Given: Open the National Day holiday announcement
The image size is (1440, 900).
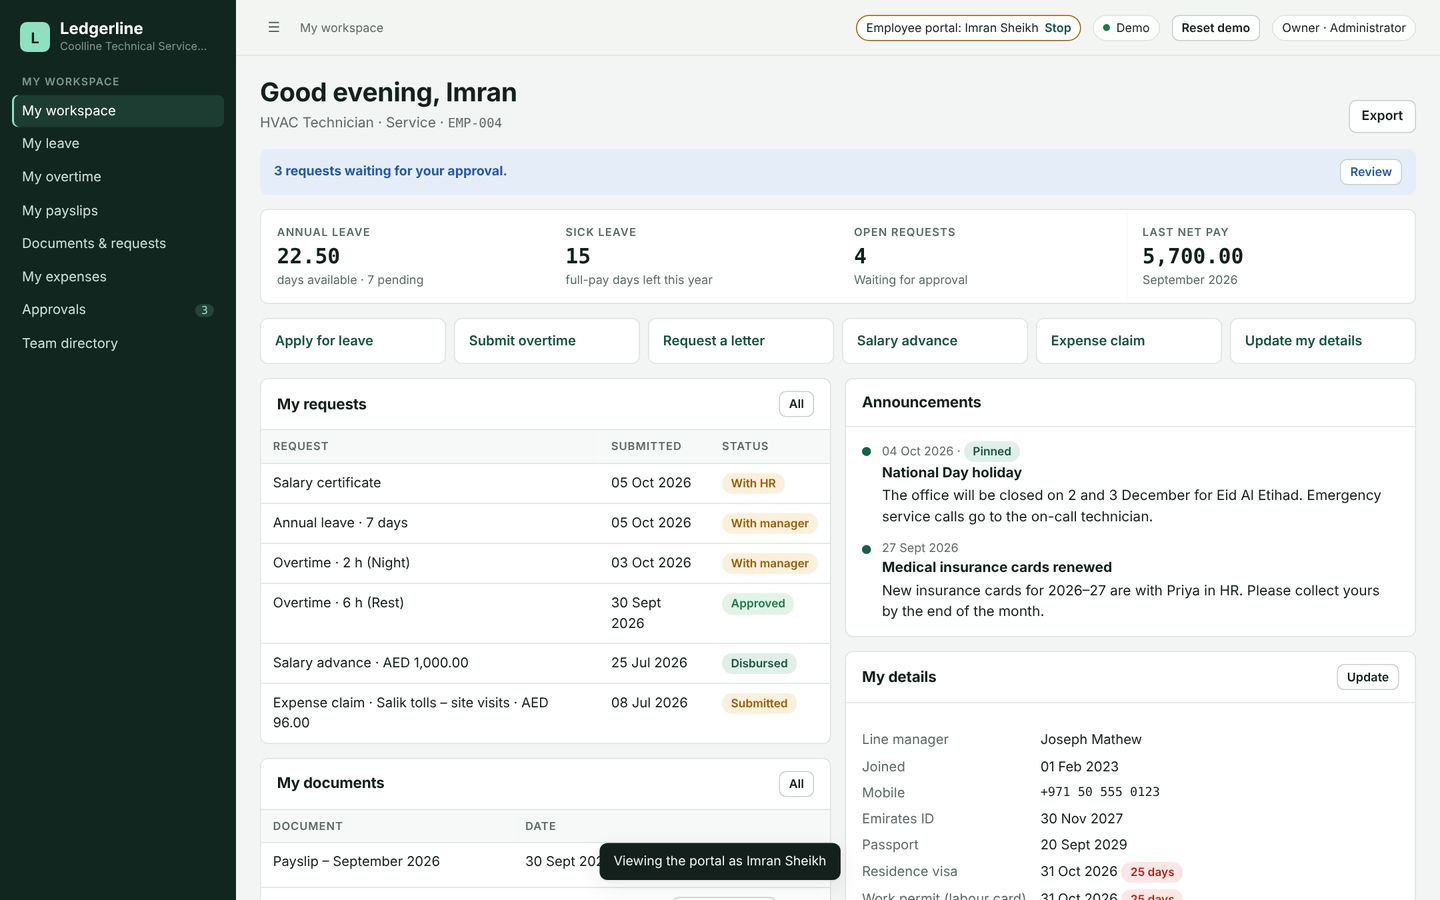Looking at the screenshot, I should [x=952, y=473].
